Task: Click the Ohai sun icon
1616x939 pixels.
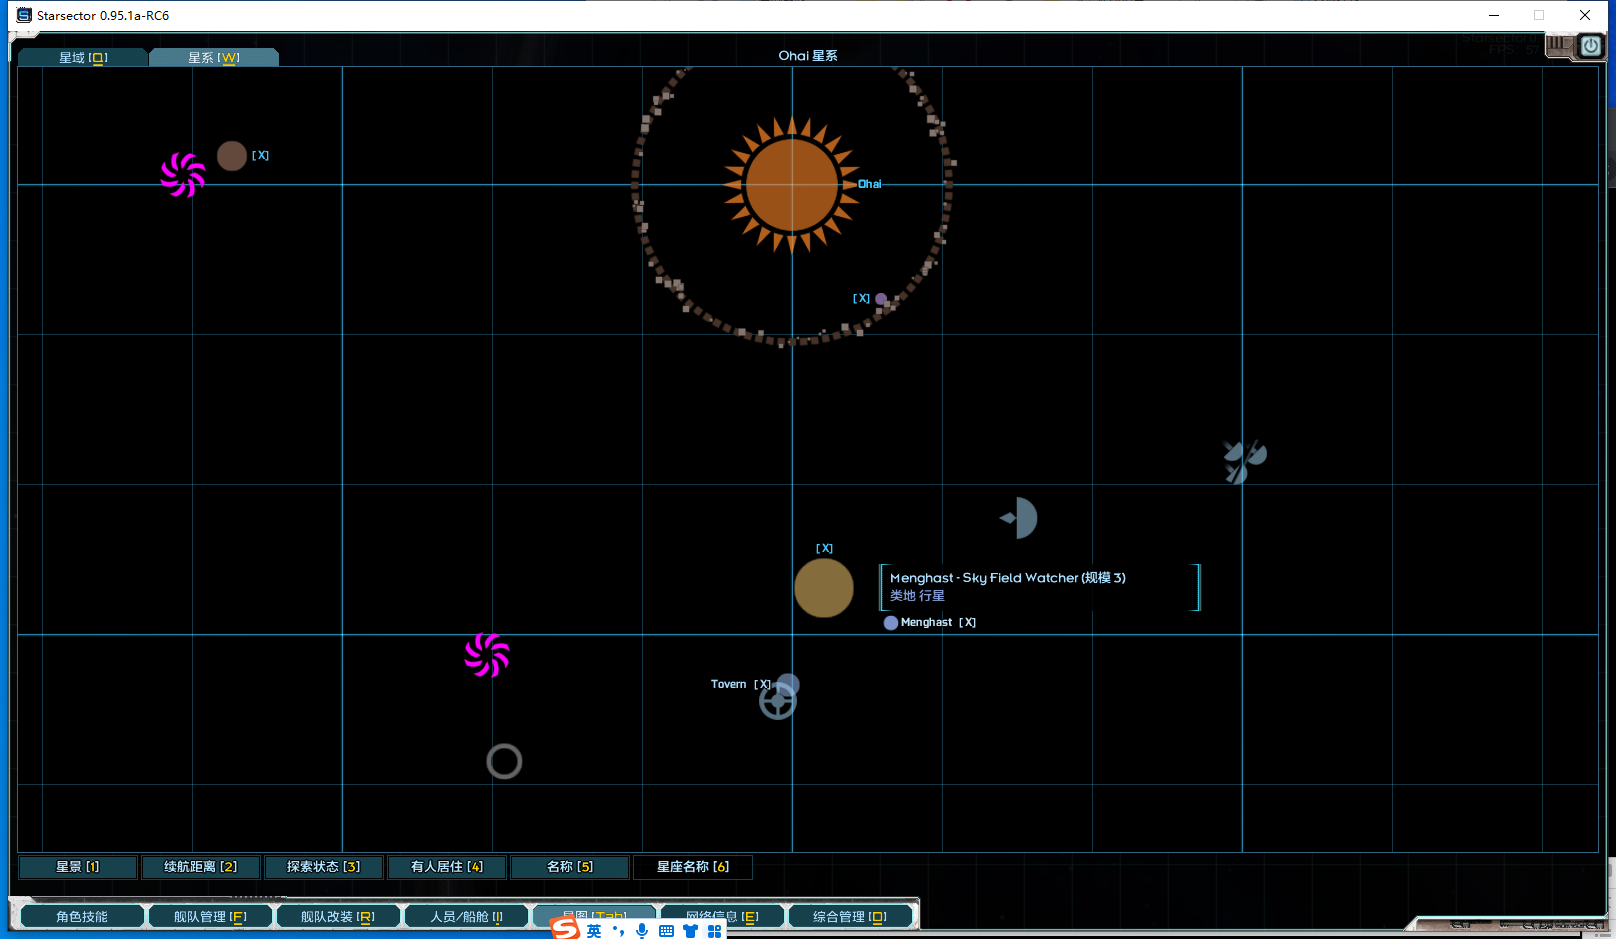Action: [x=792, y=184]
